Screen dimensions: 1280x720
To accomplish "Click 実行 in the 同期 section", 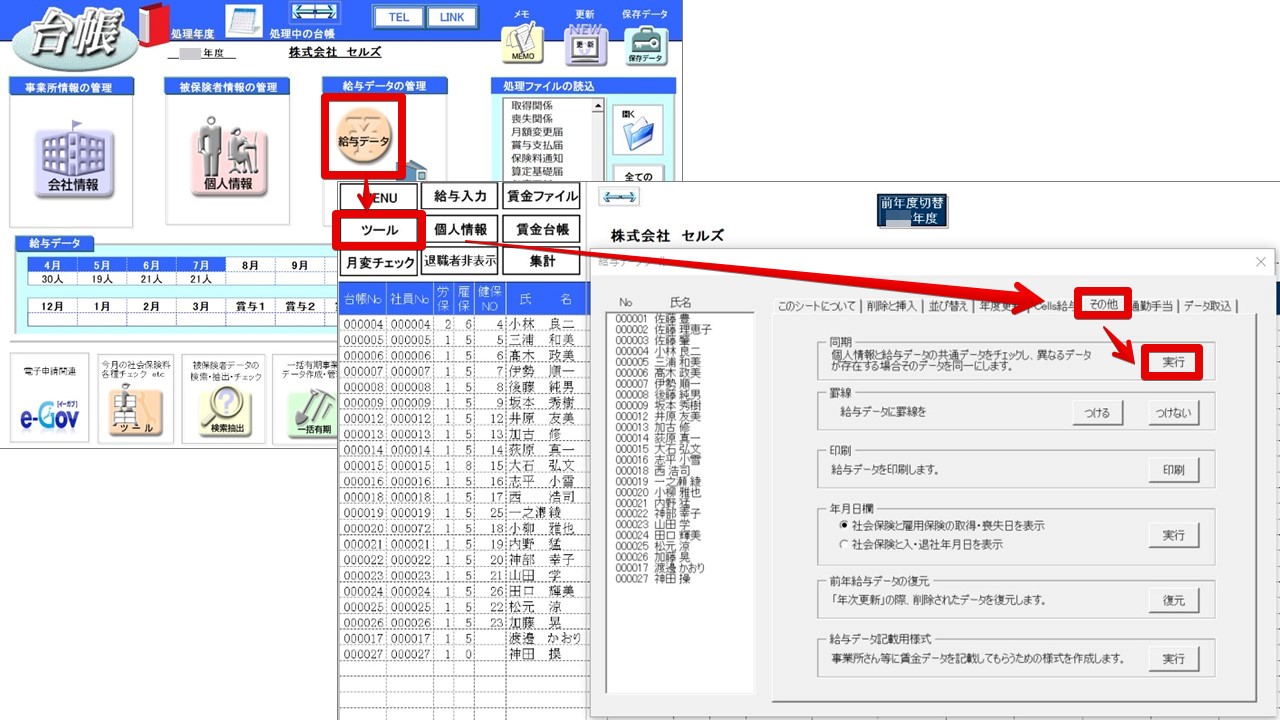I will pos(1173,362).
